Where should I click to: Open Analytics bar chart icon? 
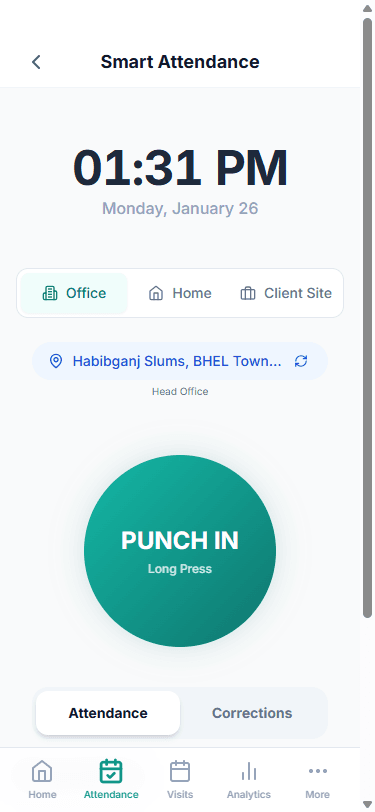249,771
